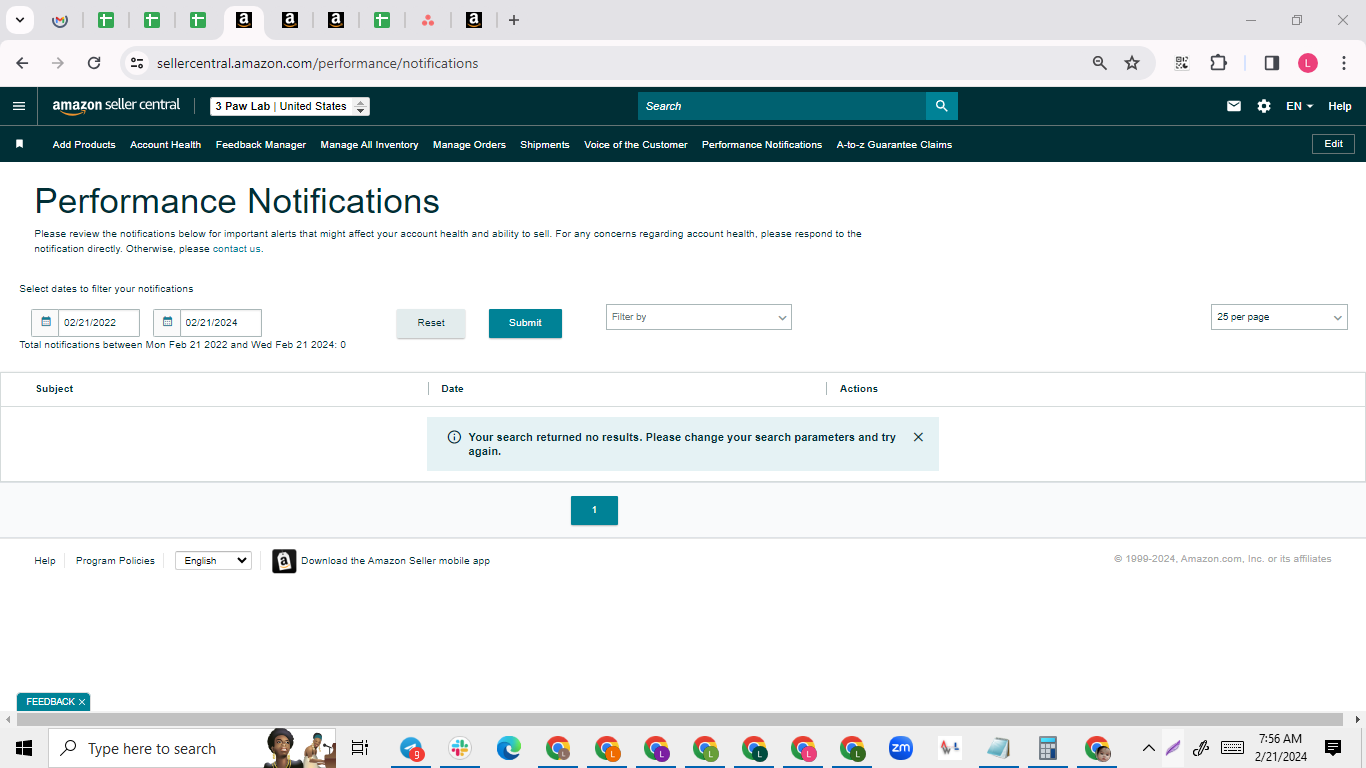The image size is (1366, 768).
Task: Click the browser zoom magnifier icon
Action: pyautogui.click(x=1100, y=63)
